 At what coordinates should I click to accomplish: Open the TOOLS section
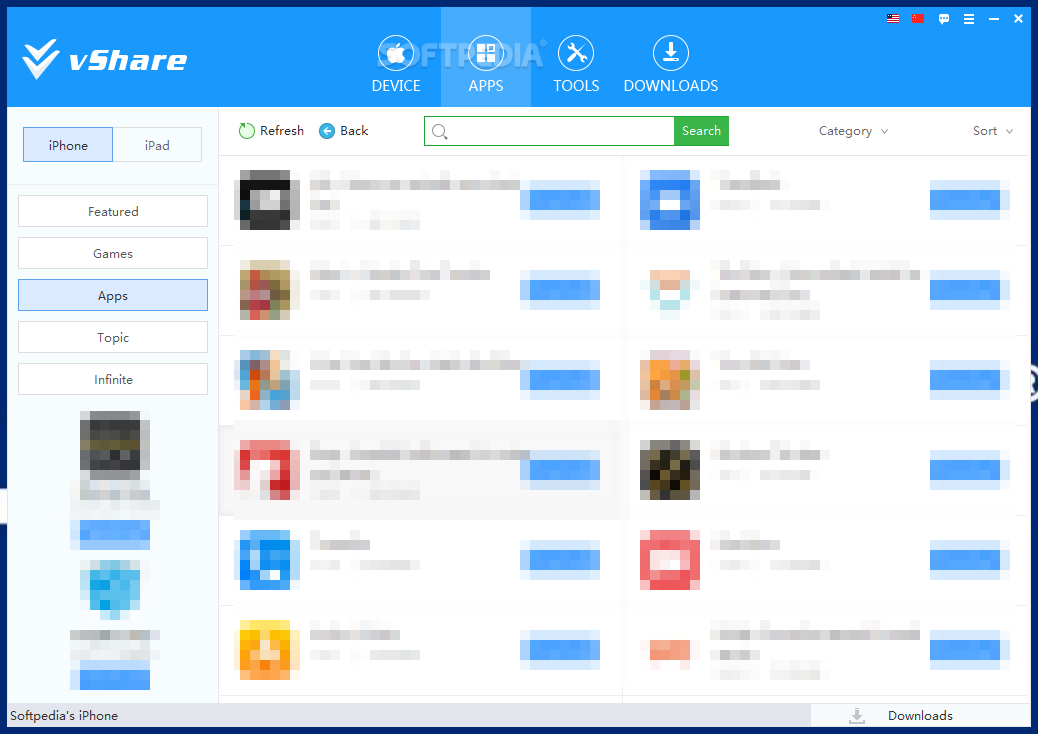coord(576,64)
